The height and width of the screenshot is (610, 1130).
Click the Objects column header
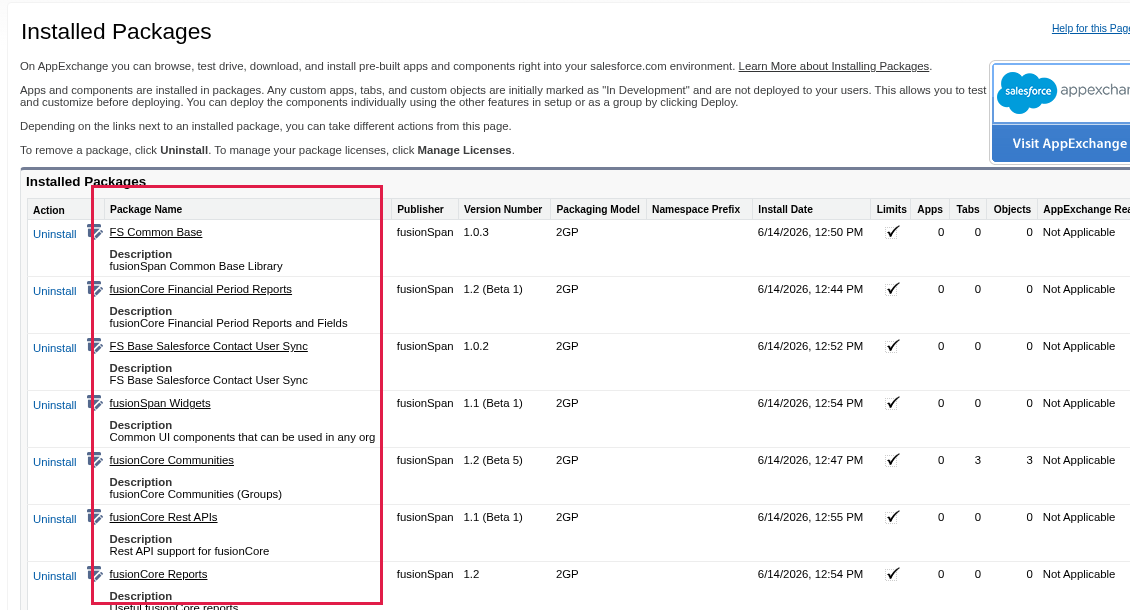point(1012,209)
